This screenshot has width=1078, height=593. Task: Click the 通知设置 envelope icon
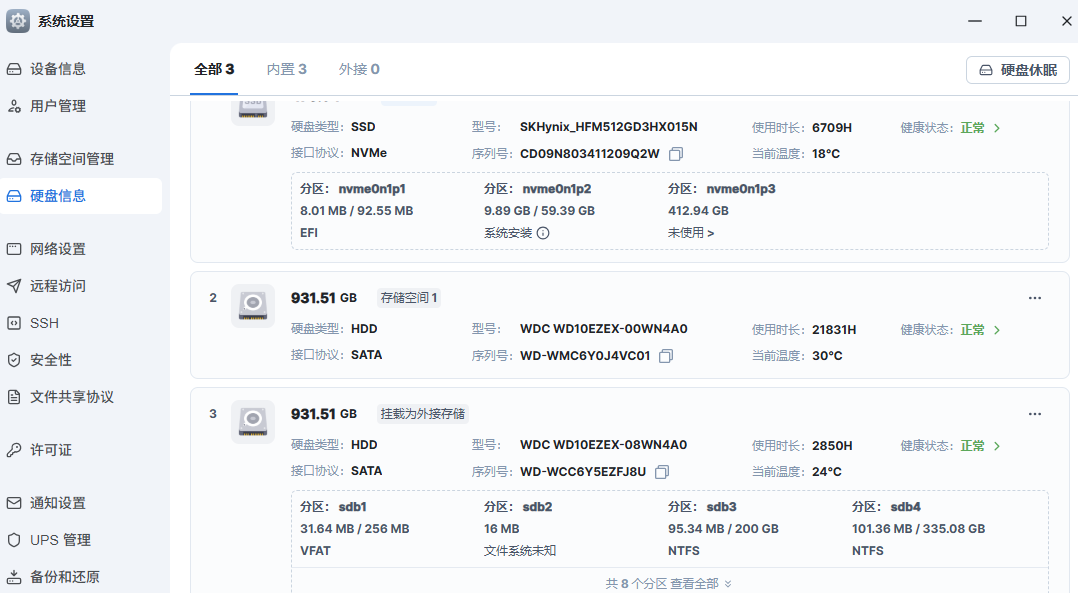coord(14,503)
